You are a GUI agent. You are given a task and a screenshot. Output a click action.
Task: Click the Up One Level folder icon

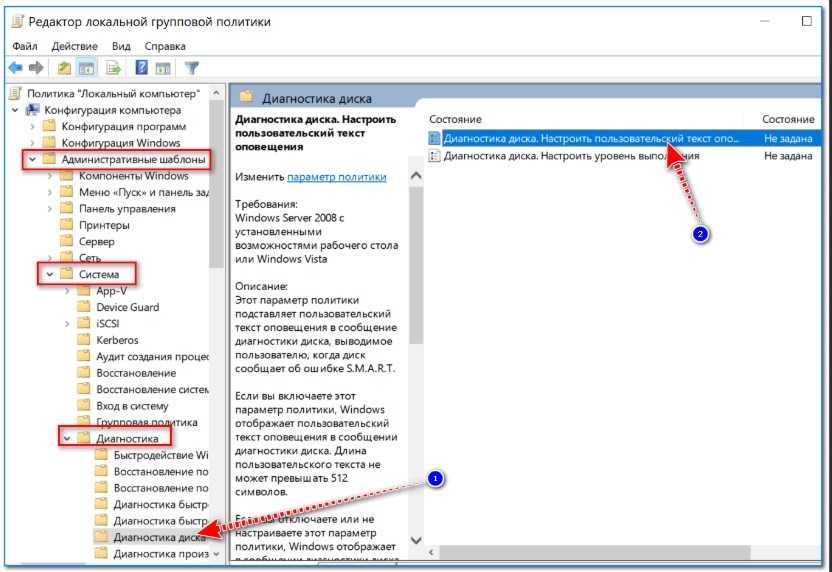pos(64,68)
